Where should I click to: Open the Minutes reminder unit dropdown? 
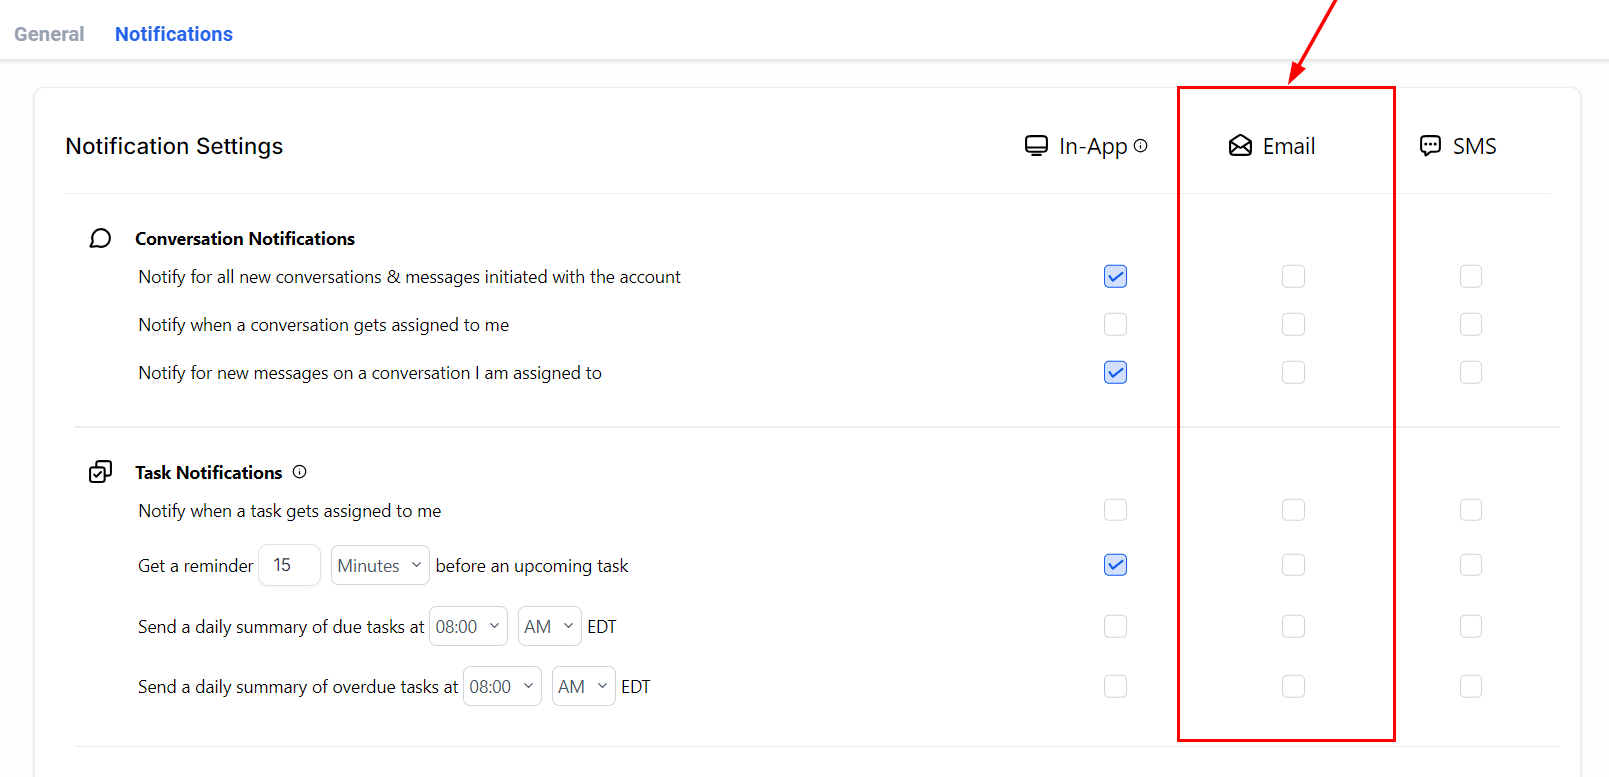(380, 565)
